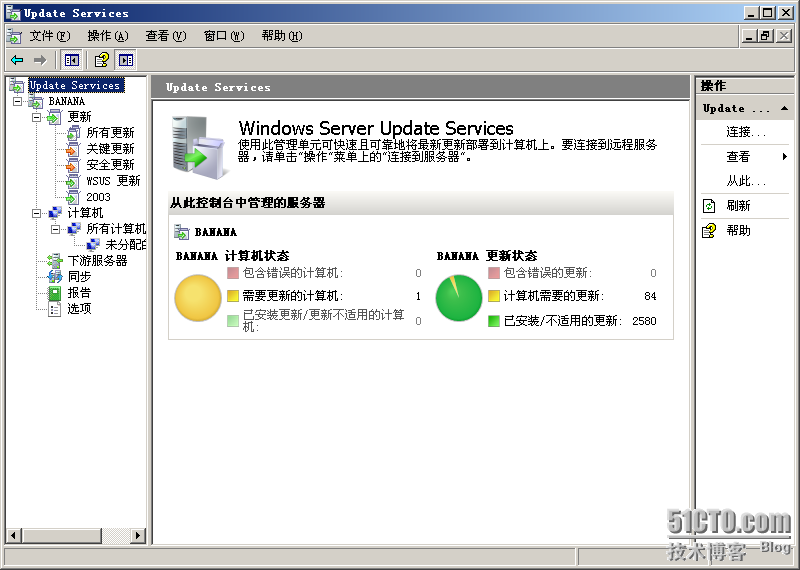This screenshot has height=570, width=800.
Task: Select 同步 in the tree
Action: point(79,277)
